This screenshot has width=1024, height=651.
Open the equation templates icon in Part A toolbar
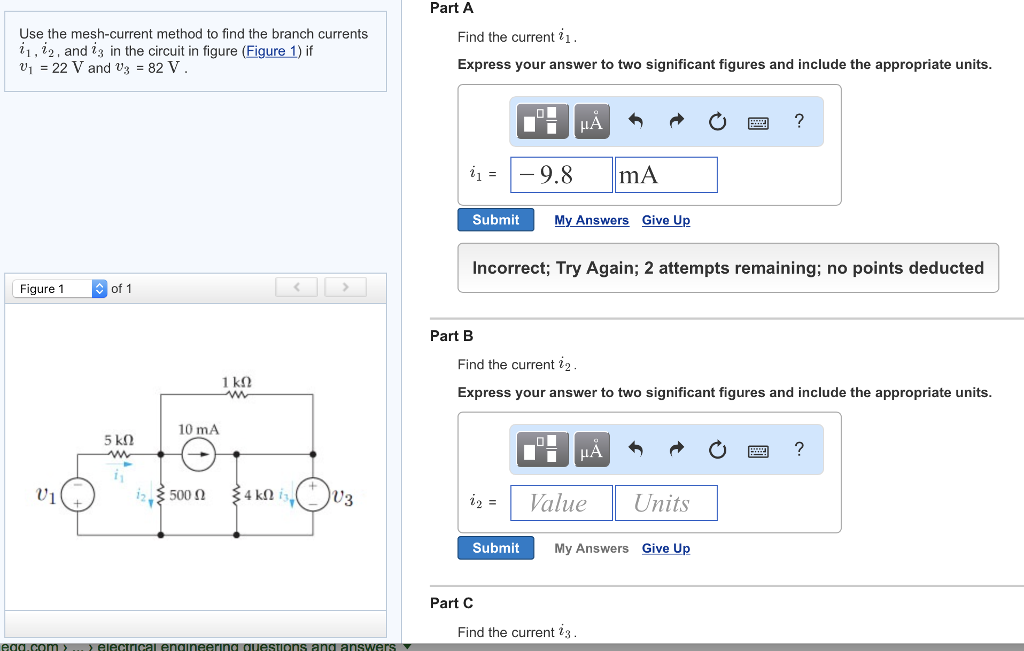coord(541,121)
